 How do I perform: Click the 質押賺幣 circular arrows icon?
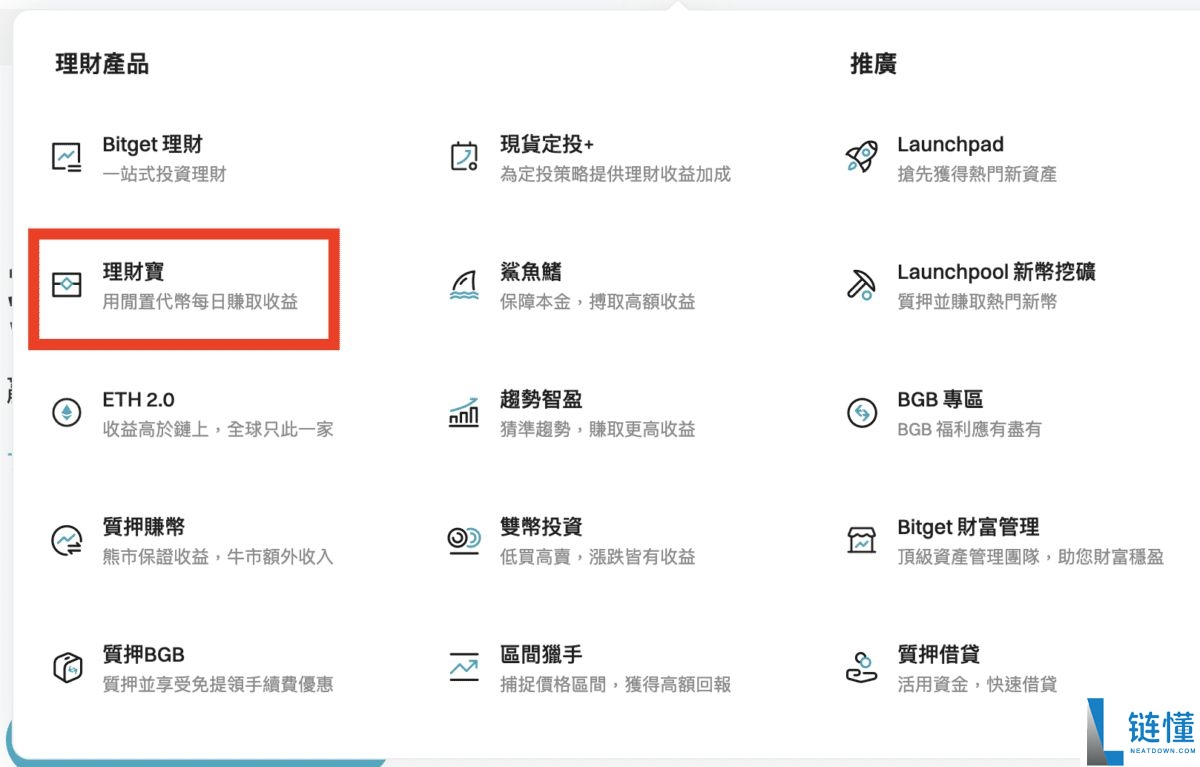pos(66,540)
